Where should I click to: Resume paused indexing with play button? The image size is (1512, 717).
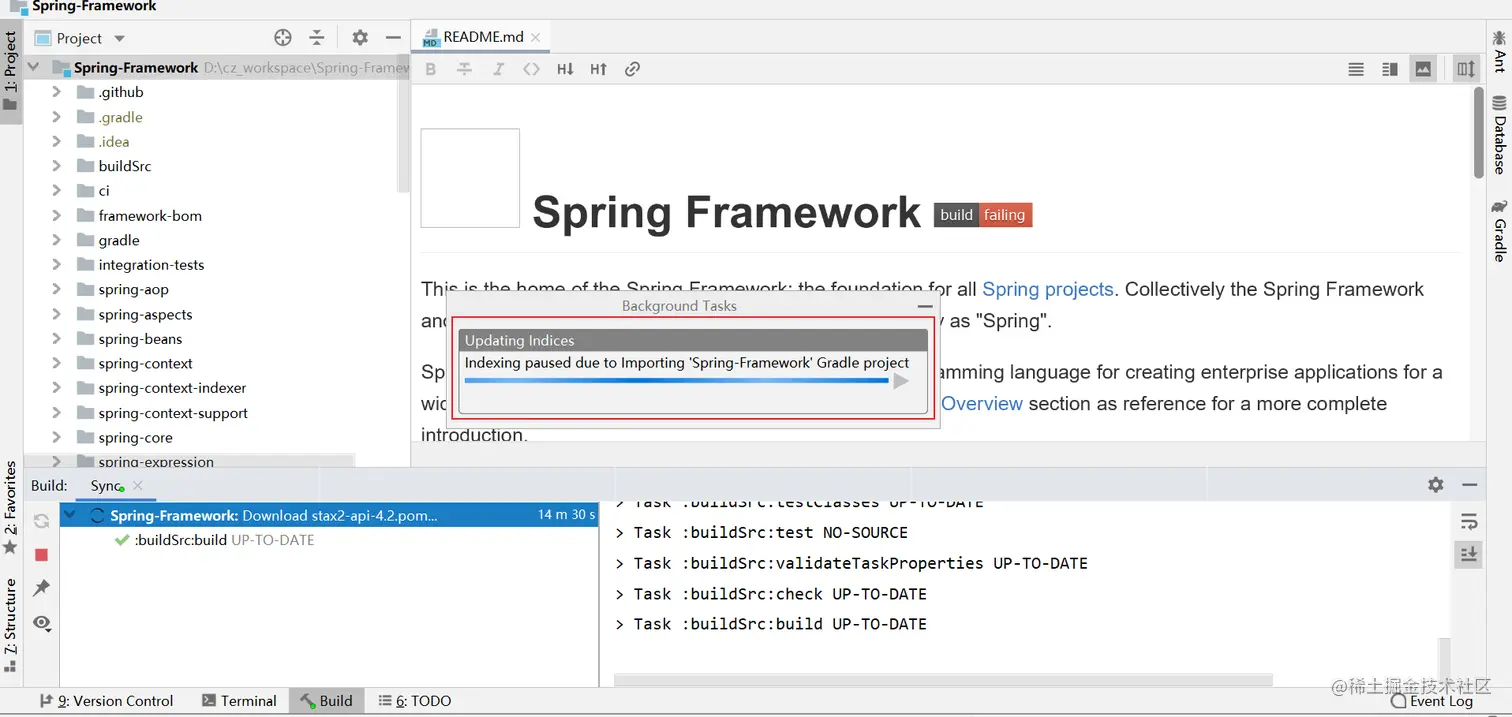[x=901, y=381]
